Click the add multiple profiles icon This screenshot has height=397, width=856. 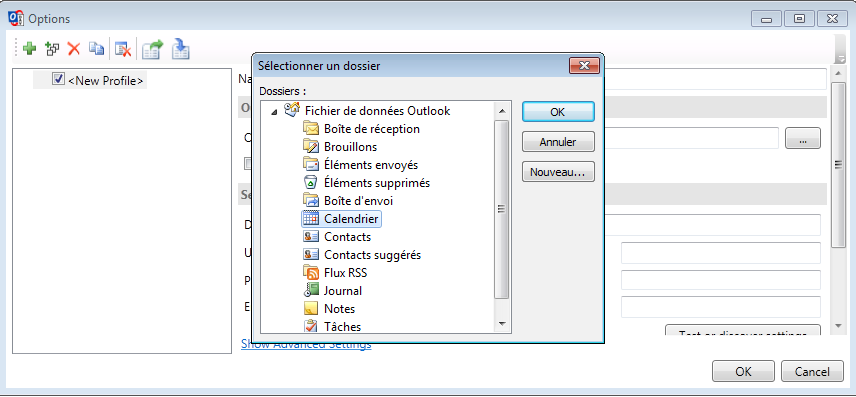tap(52, 49)
